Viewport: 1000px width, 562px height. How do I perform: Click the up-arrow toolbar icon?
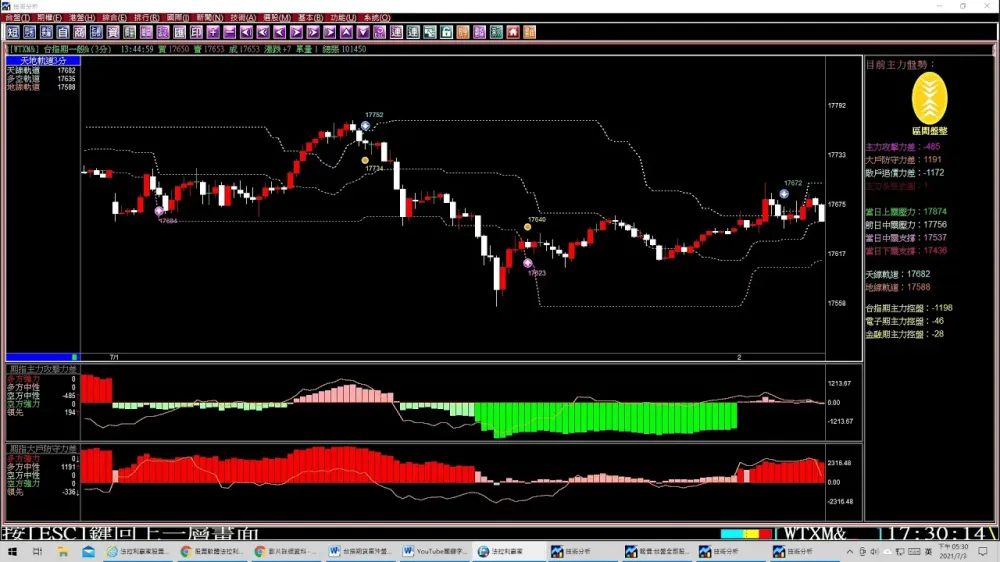tap(346, 32)
